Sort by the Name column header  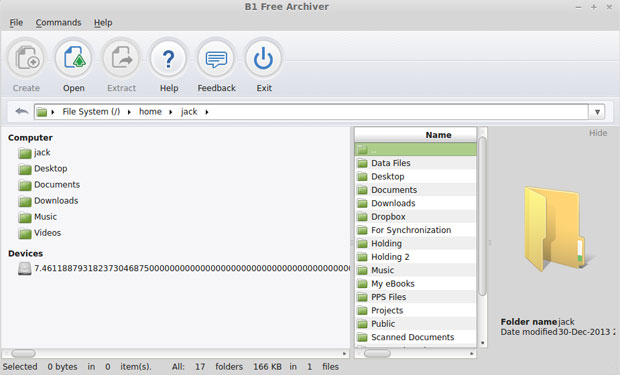pyautogui.click(x=416, y=134)
